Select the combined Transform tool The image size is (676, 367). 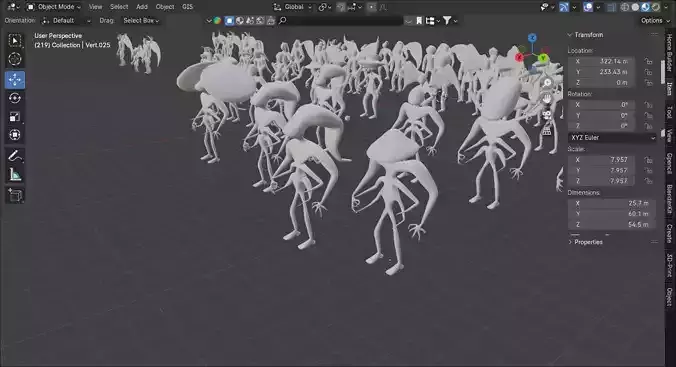click(x=15, y=135)
